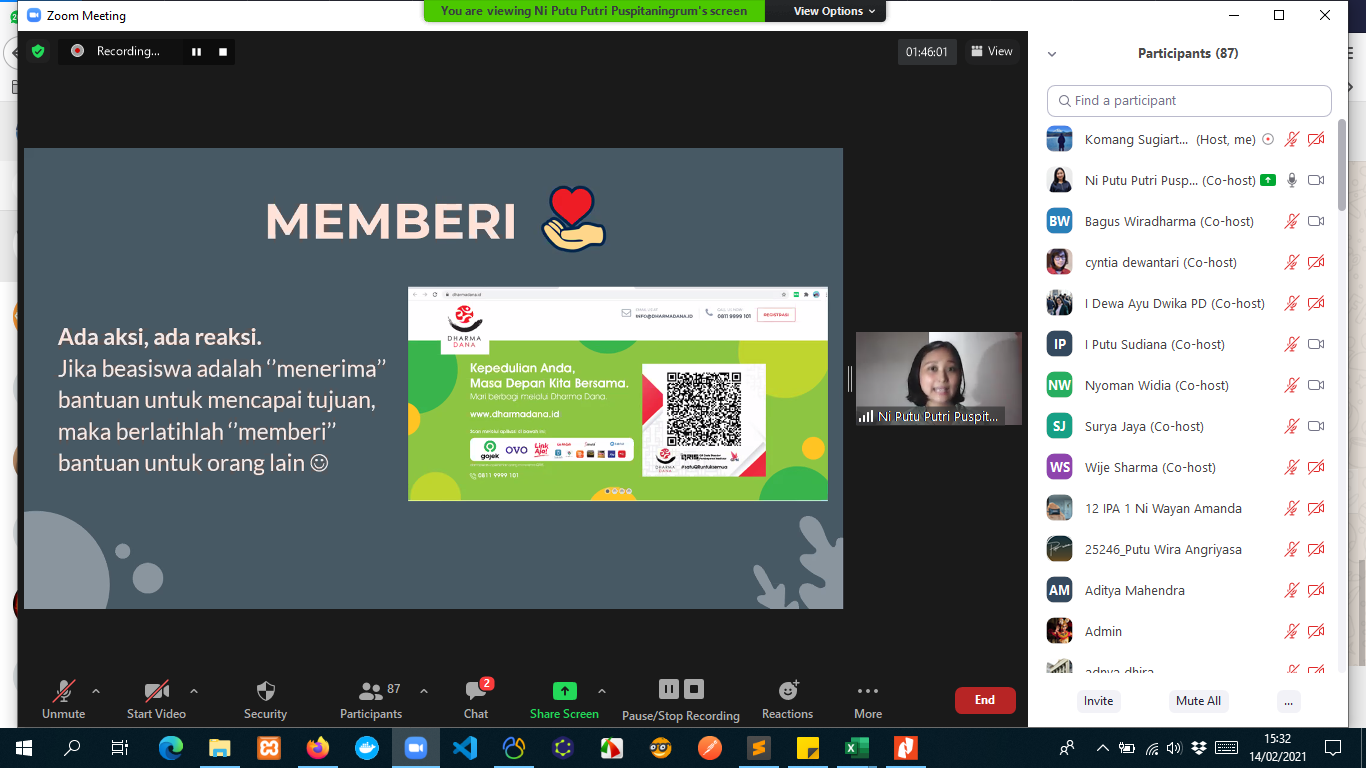Screen dimensions: 1366x768
Task: Open Participants panel from toolbar
Action: coord(371,692)
